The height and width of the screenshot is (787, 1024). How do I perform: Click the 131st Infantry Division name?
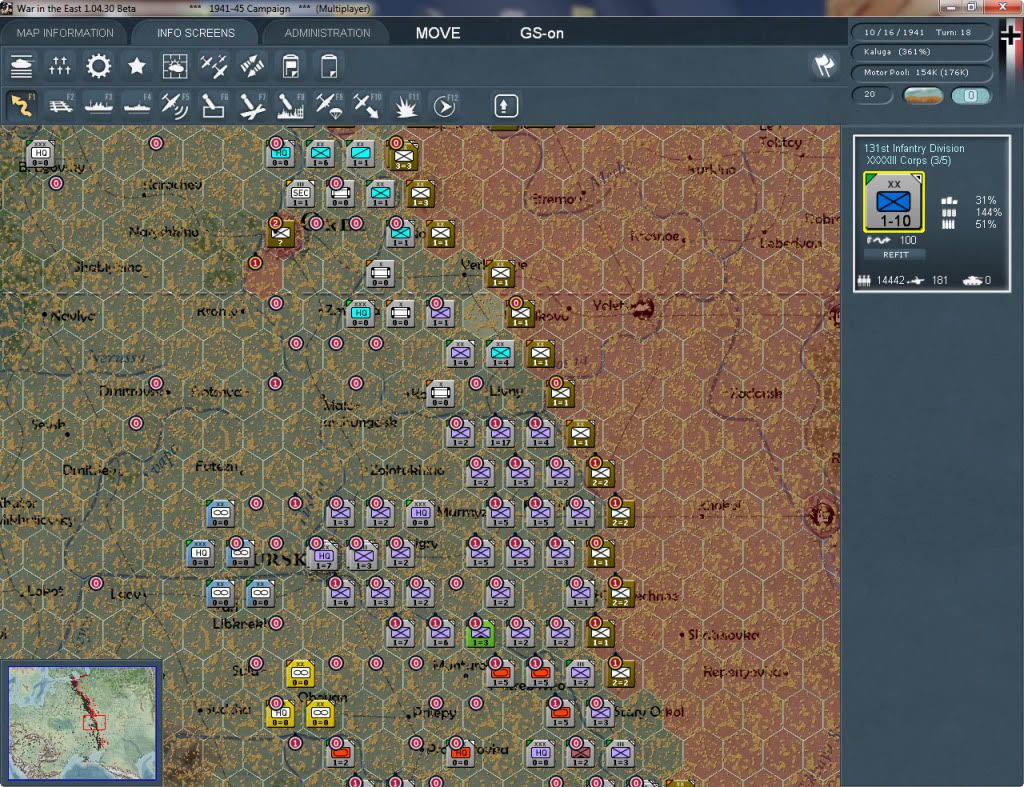pos(914,148)
